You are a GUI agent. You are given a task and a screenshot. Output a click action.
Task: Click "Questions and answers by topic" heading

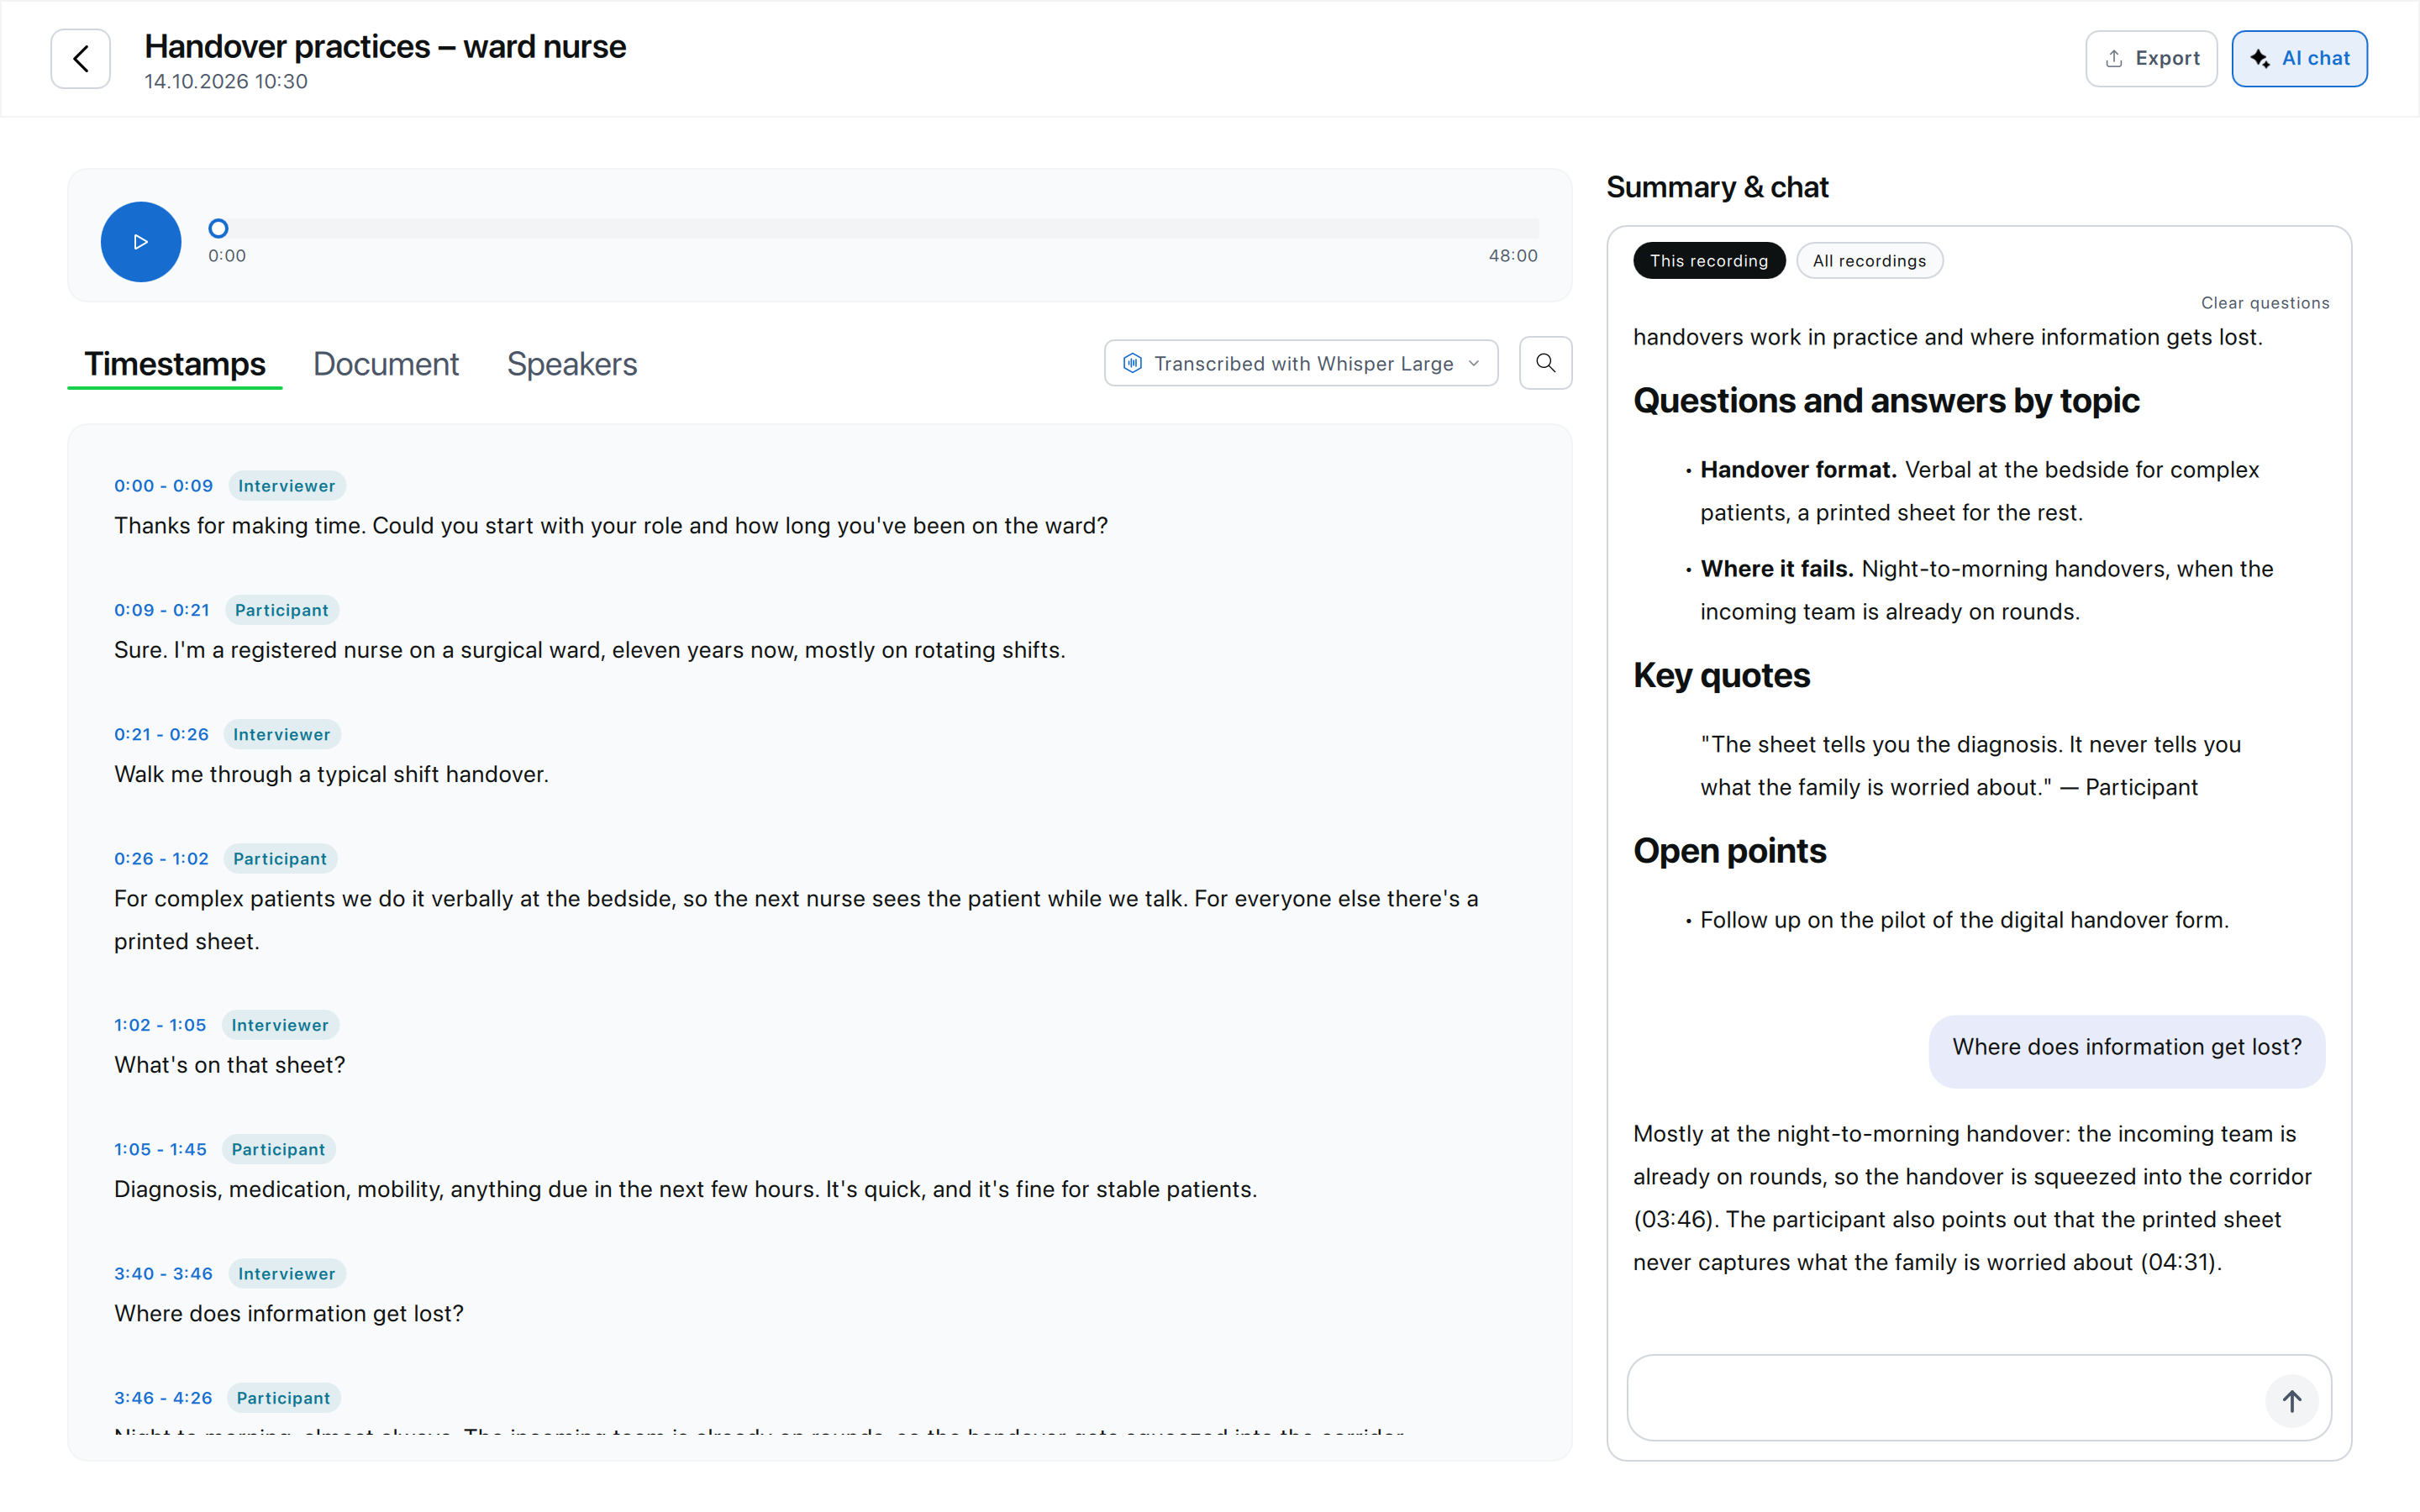[x=1886, y=401]
